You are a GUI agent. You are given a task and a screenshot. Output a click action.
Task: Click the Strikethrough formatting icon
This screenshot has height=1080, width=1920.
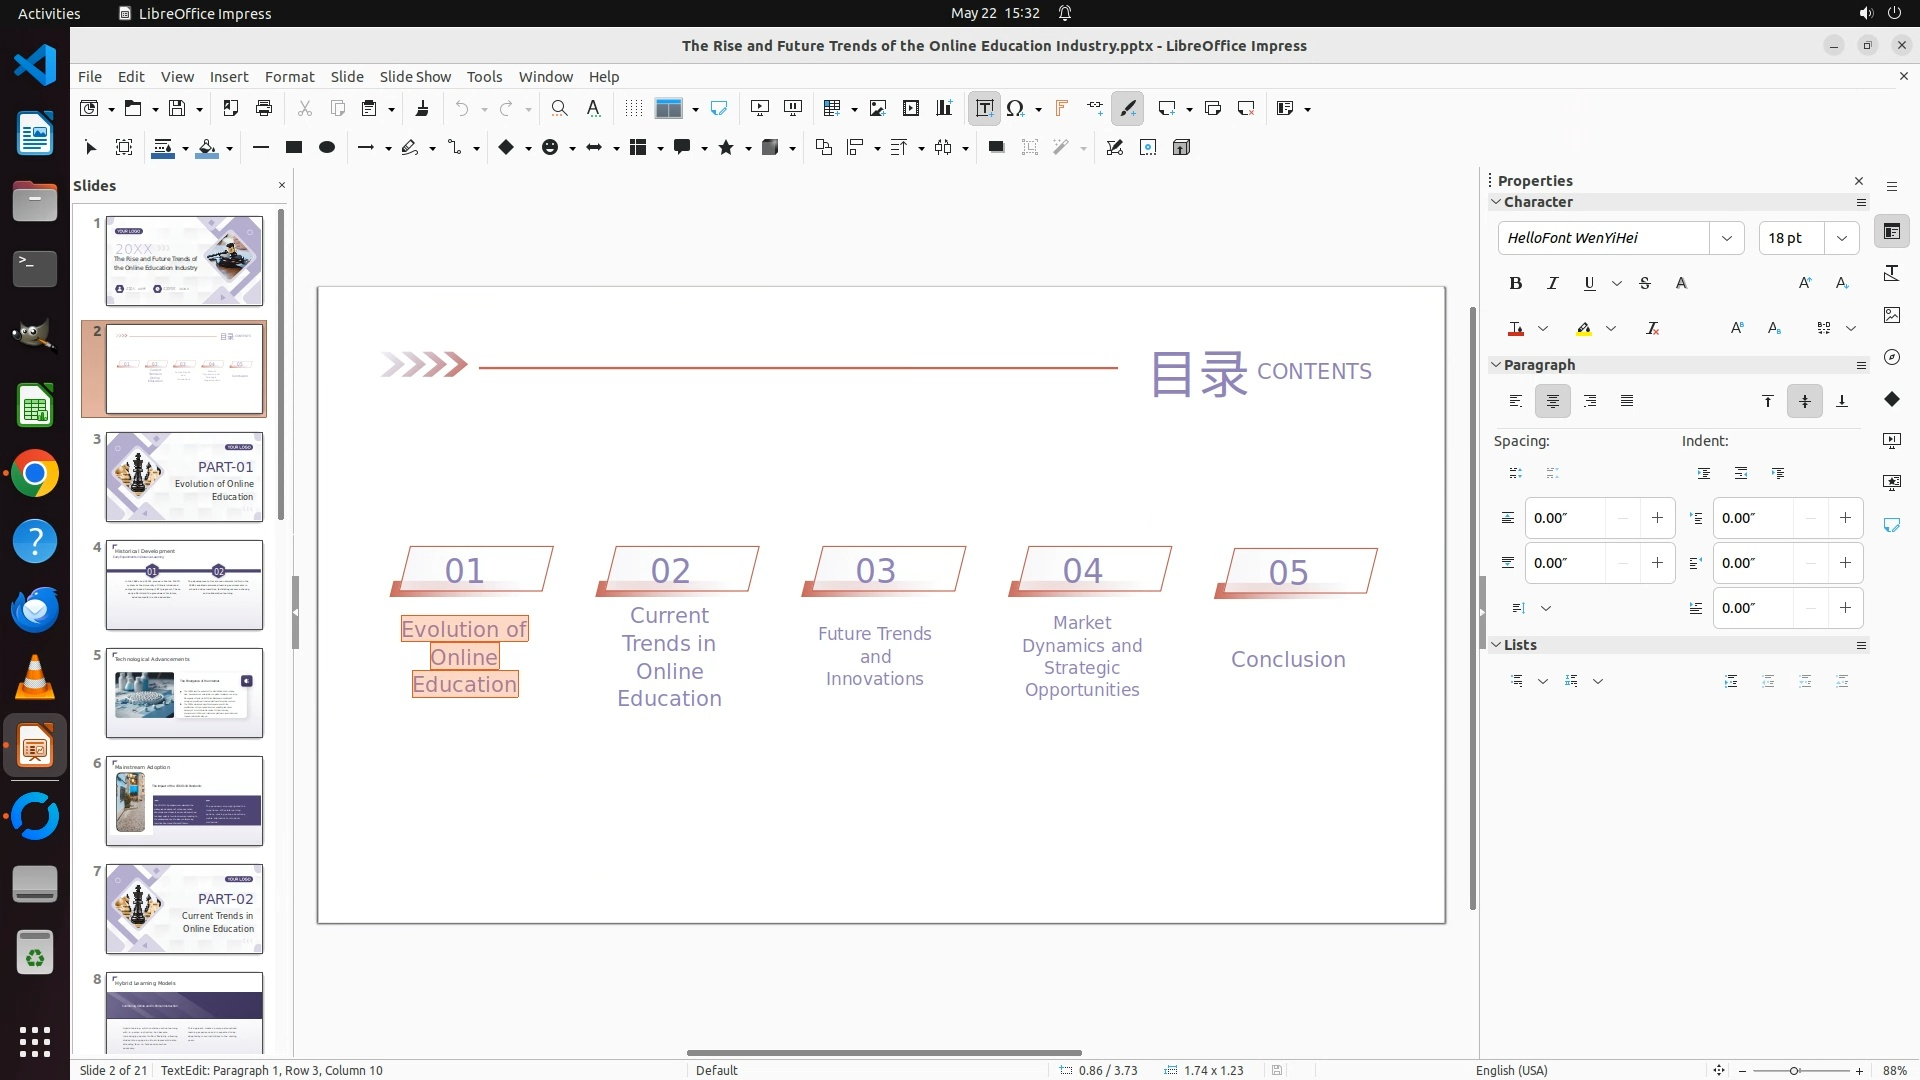1645,284
